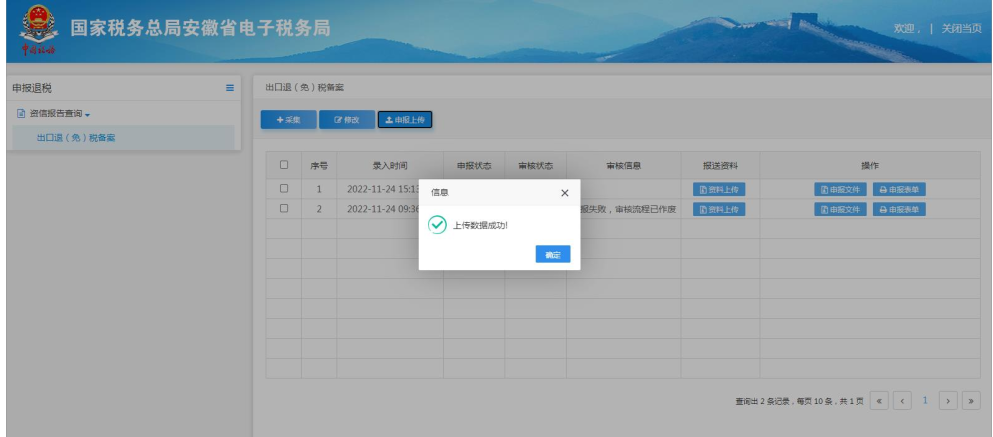Viewport: 993px width, 437px height.
Task: Click the 采集 plus button
Action: pyautogui.click(x=288, y=120)
